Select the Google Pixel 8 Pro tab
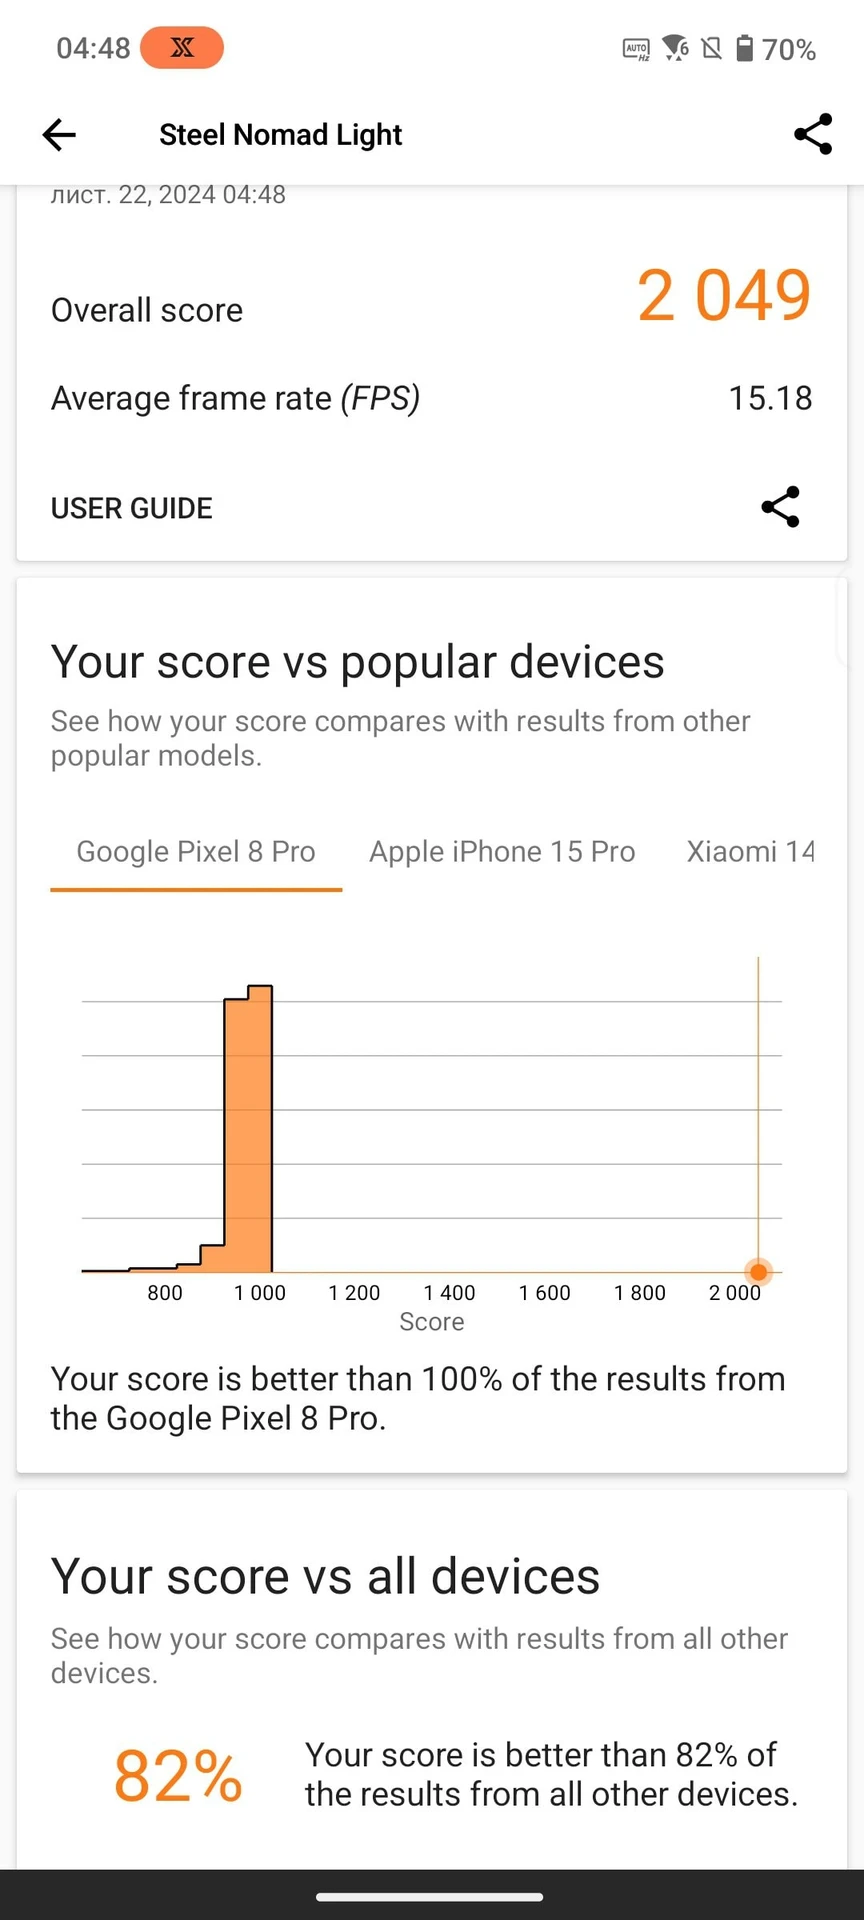 tap(196, 851)
